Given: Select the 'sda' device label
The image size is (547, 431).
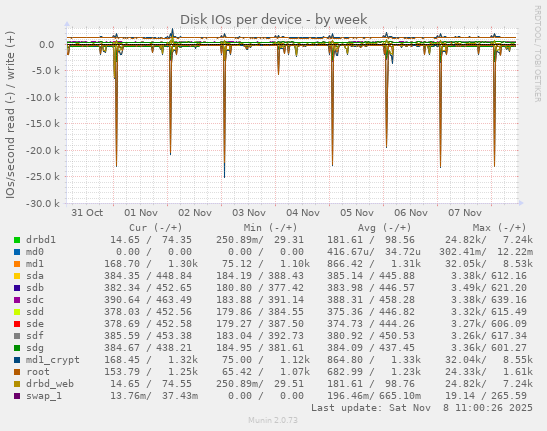Looking at the screenshot, I should coord(35,276).
